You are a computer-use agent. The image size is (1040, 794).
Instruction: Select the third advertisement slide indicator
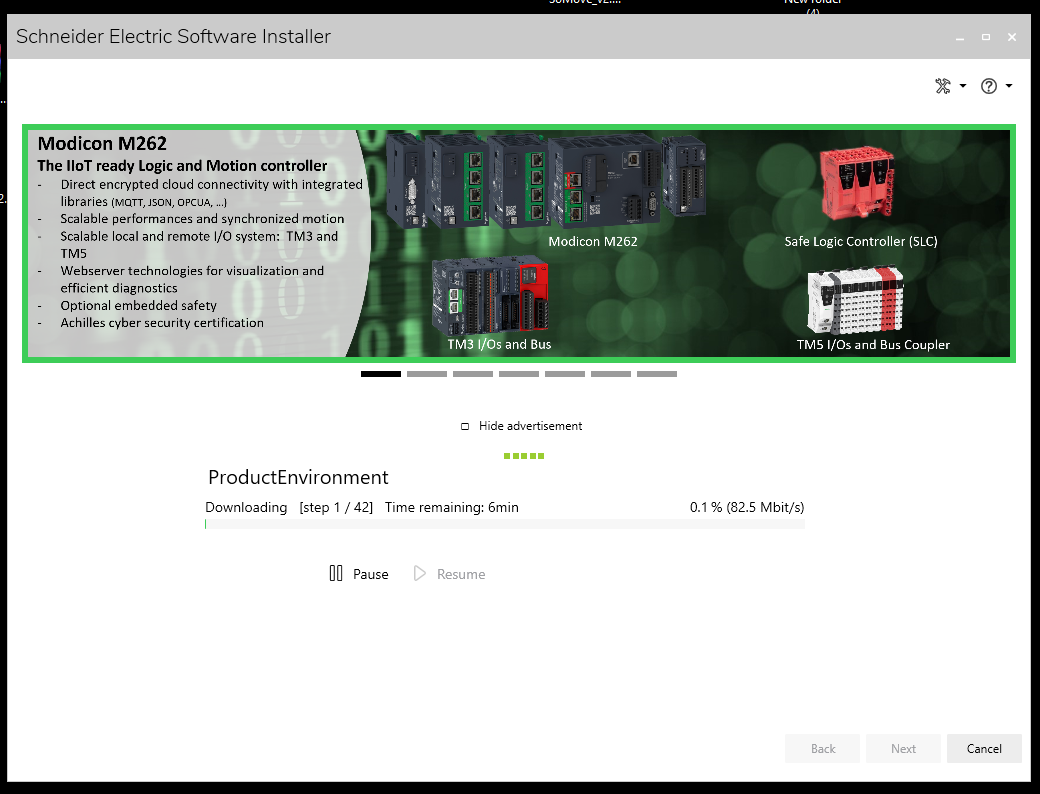tap(473, 374)
